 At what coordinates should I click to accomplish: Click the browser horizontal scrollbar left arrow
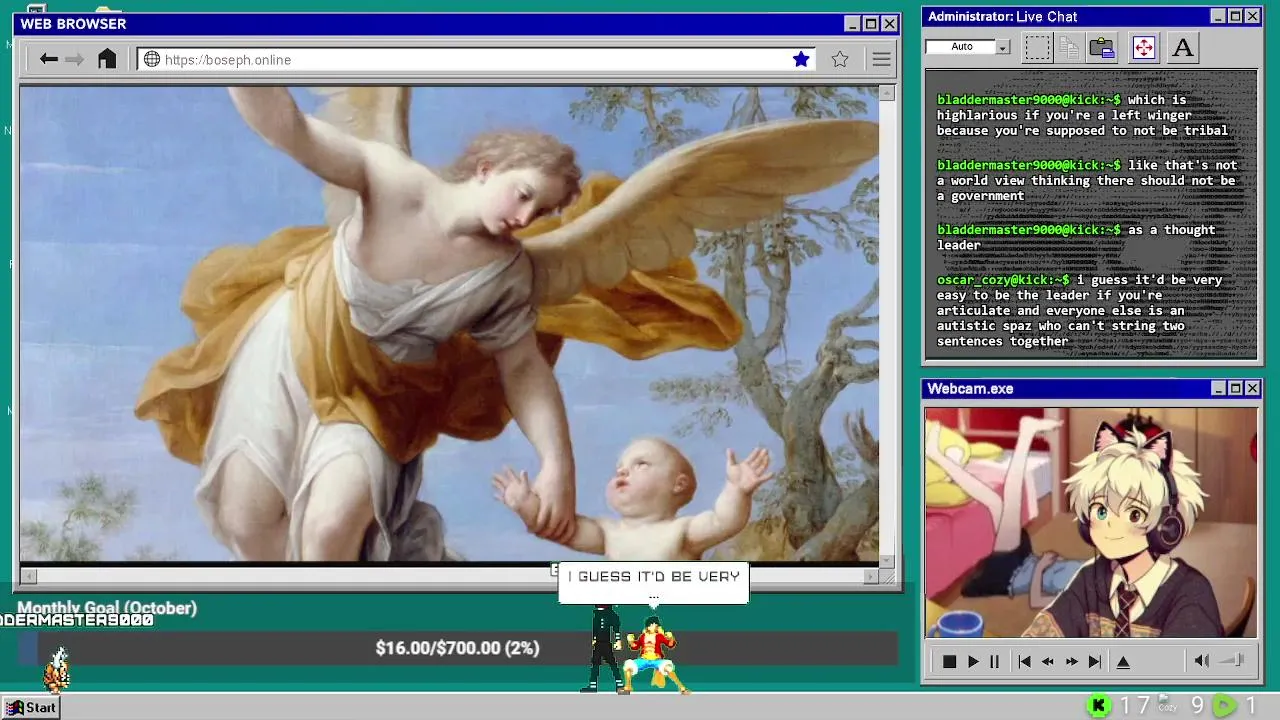point(28,575)
